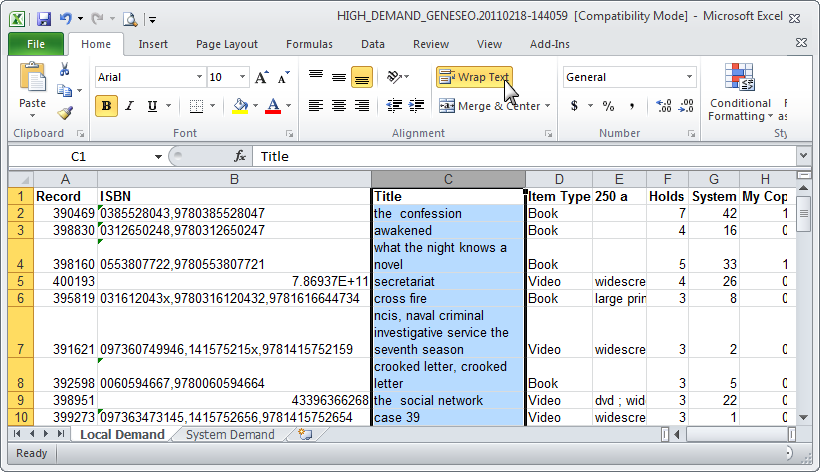Image resolution: width=820 pixels, height=472 pixels.
Task: Switch to the Data tab
Action: pyautogui.click(x=373, y=44)
